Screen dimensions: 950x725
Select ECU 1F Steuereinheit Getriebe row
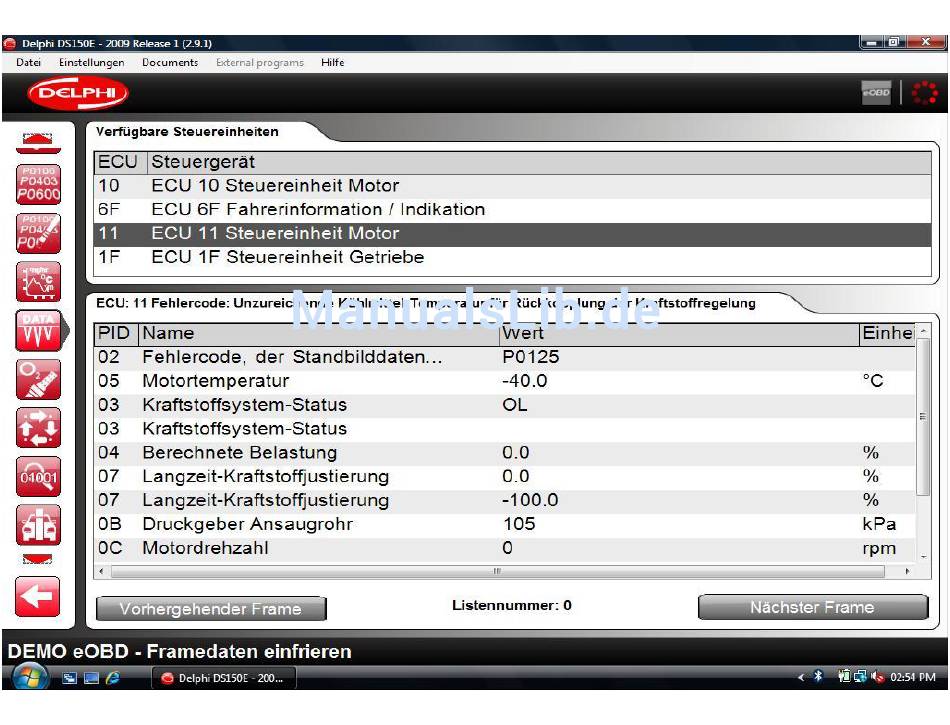[513, 257]
